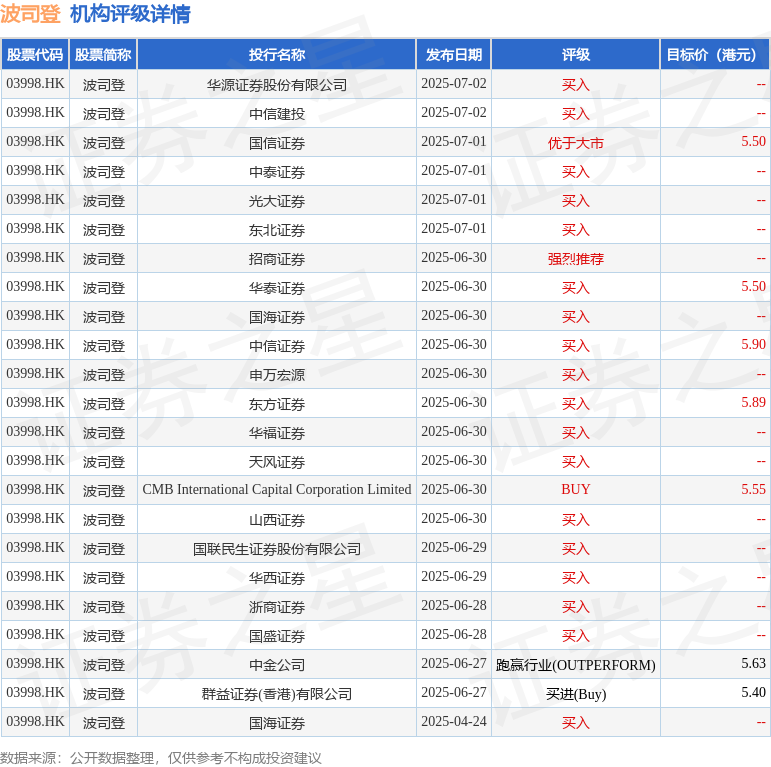
Task: Select the 东方证券 cell
Action: [x=277, y=404]
